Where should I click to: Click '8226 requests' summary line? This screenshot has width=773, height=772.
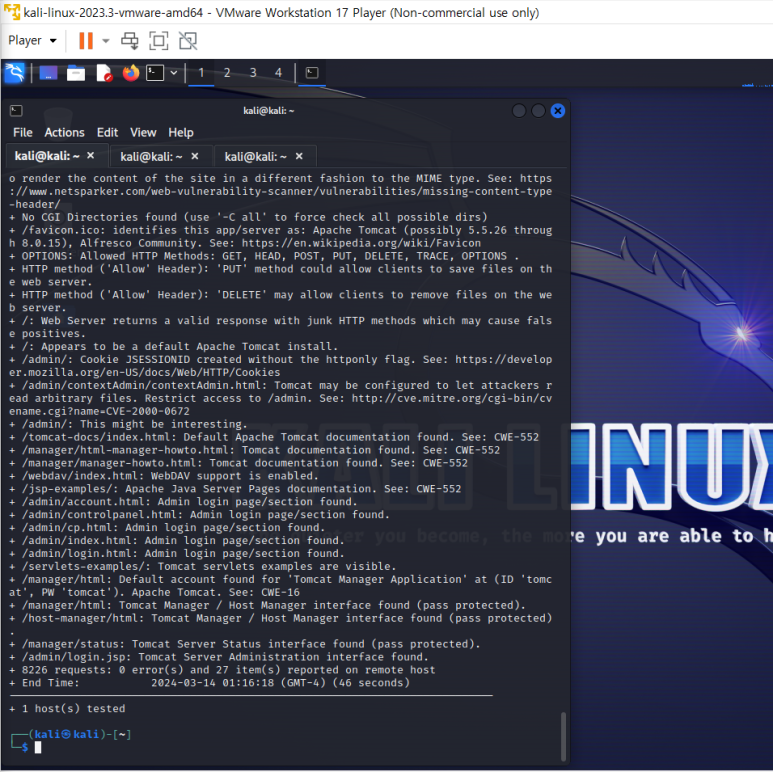point(222,670)
